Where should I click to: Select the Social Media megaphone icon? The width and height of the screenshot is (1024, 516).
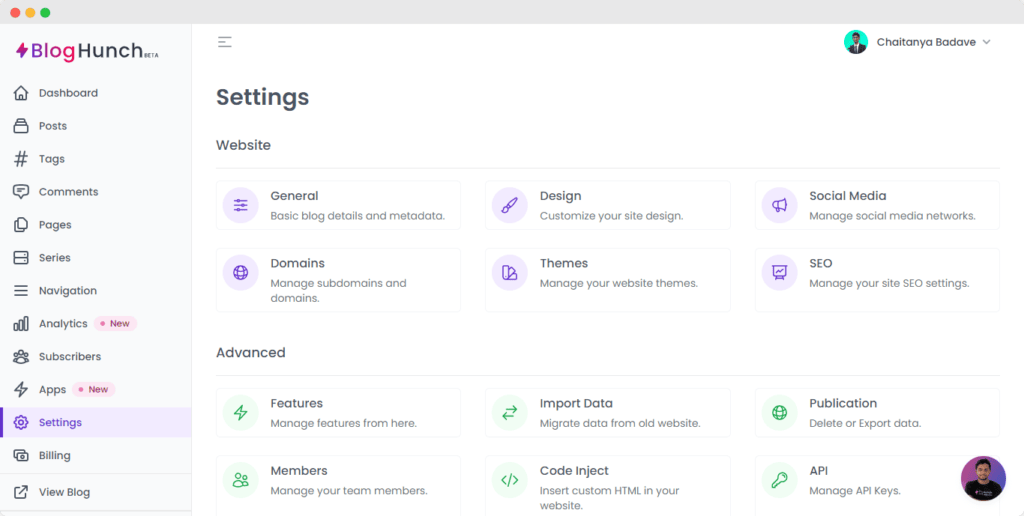click(779, 206)
